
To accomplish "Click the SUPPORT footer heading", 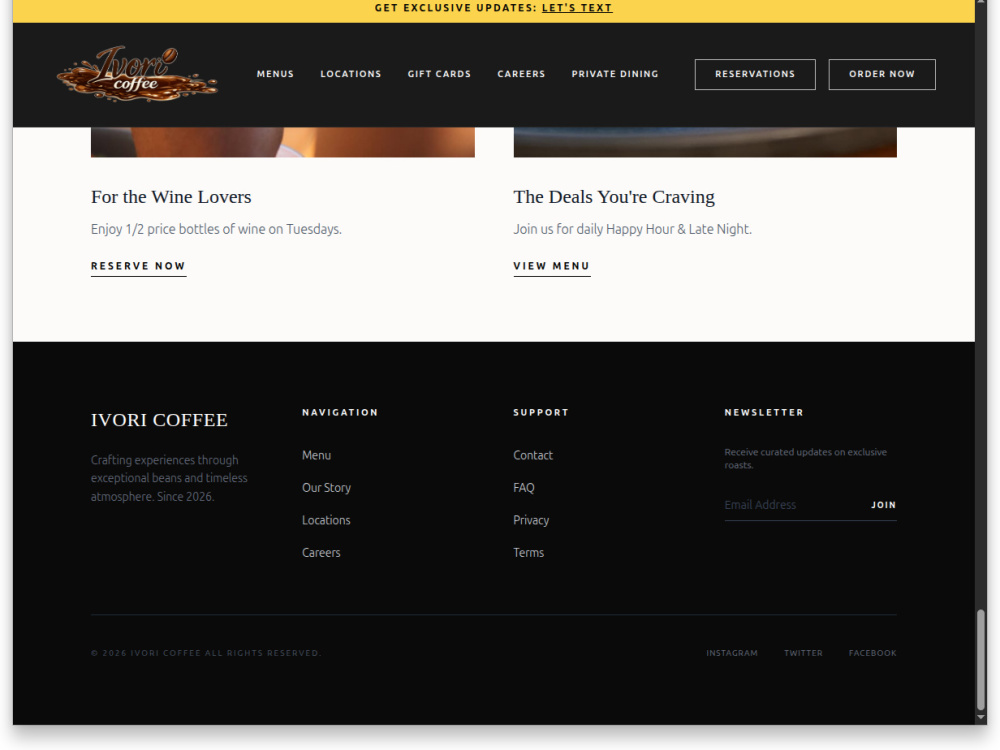I will tap(541, 413).
